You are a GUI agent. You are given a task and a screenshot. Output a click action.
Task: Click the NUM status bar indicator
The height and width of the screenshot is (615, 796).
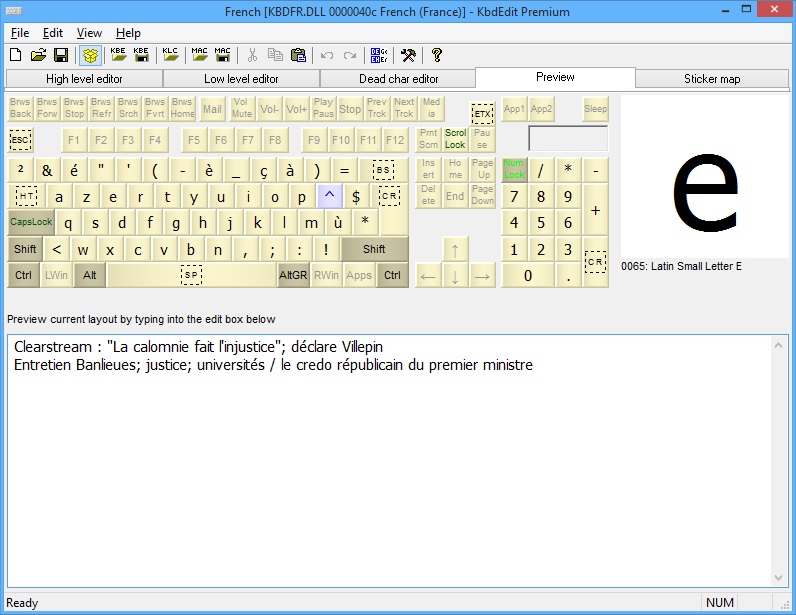[x=719, y=603]
